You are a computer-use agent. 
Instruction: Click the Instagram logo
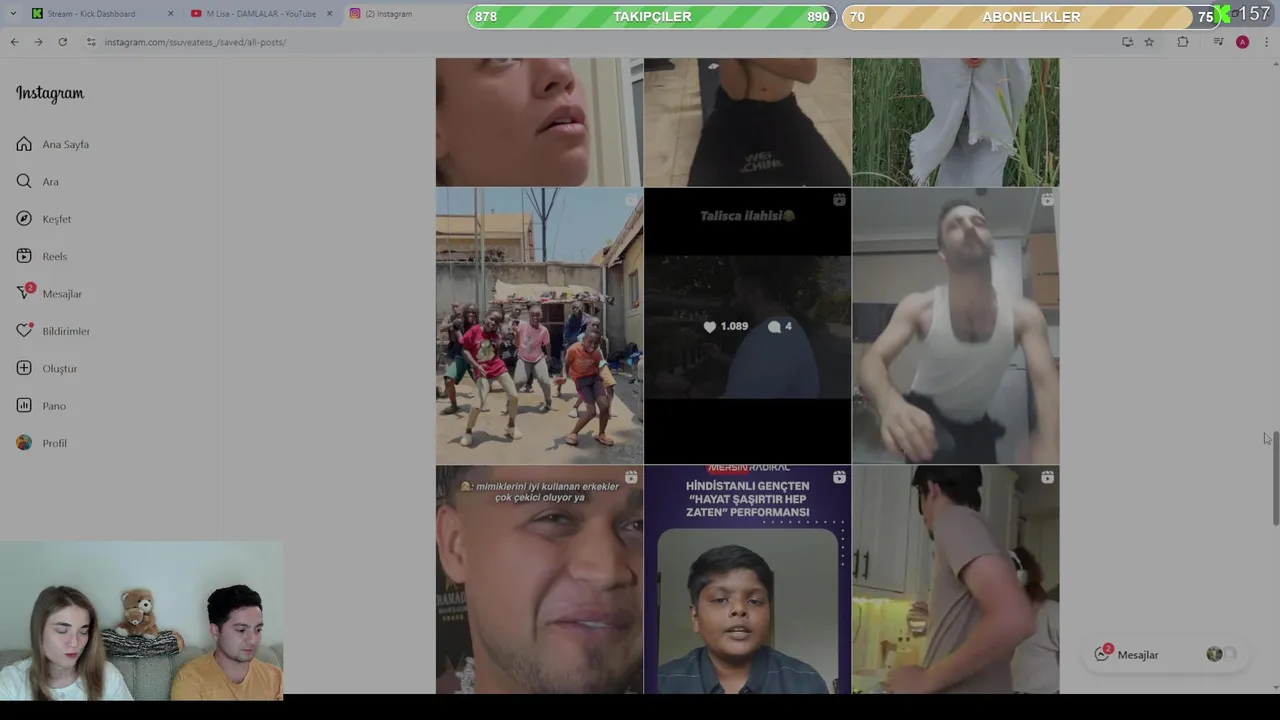click(50, 93)
